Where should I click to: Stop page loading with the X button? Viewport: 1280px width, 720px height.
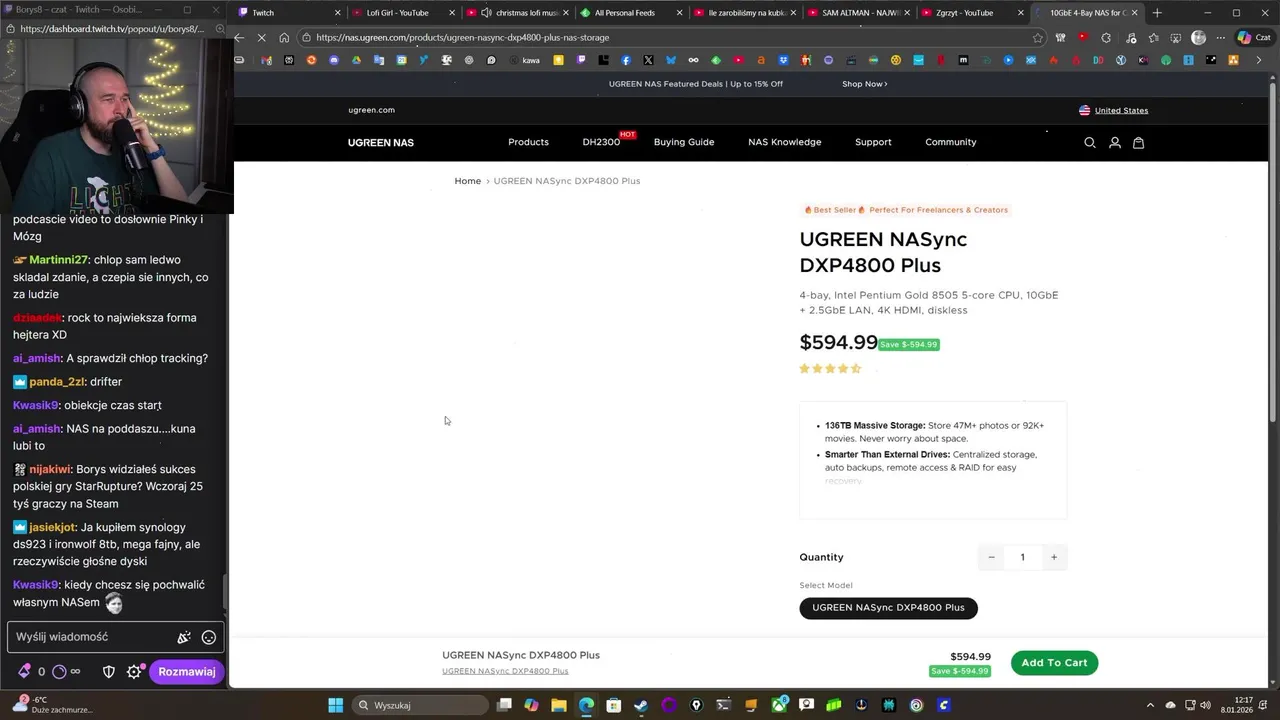(x=261, y=37)
